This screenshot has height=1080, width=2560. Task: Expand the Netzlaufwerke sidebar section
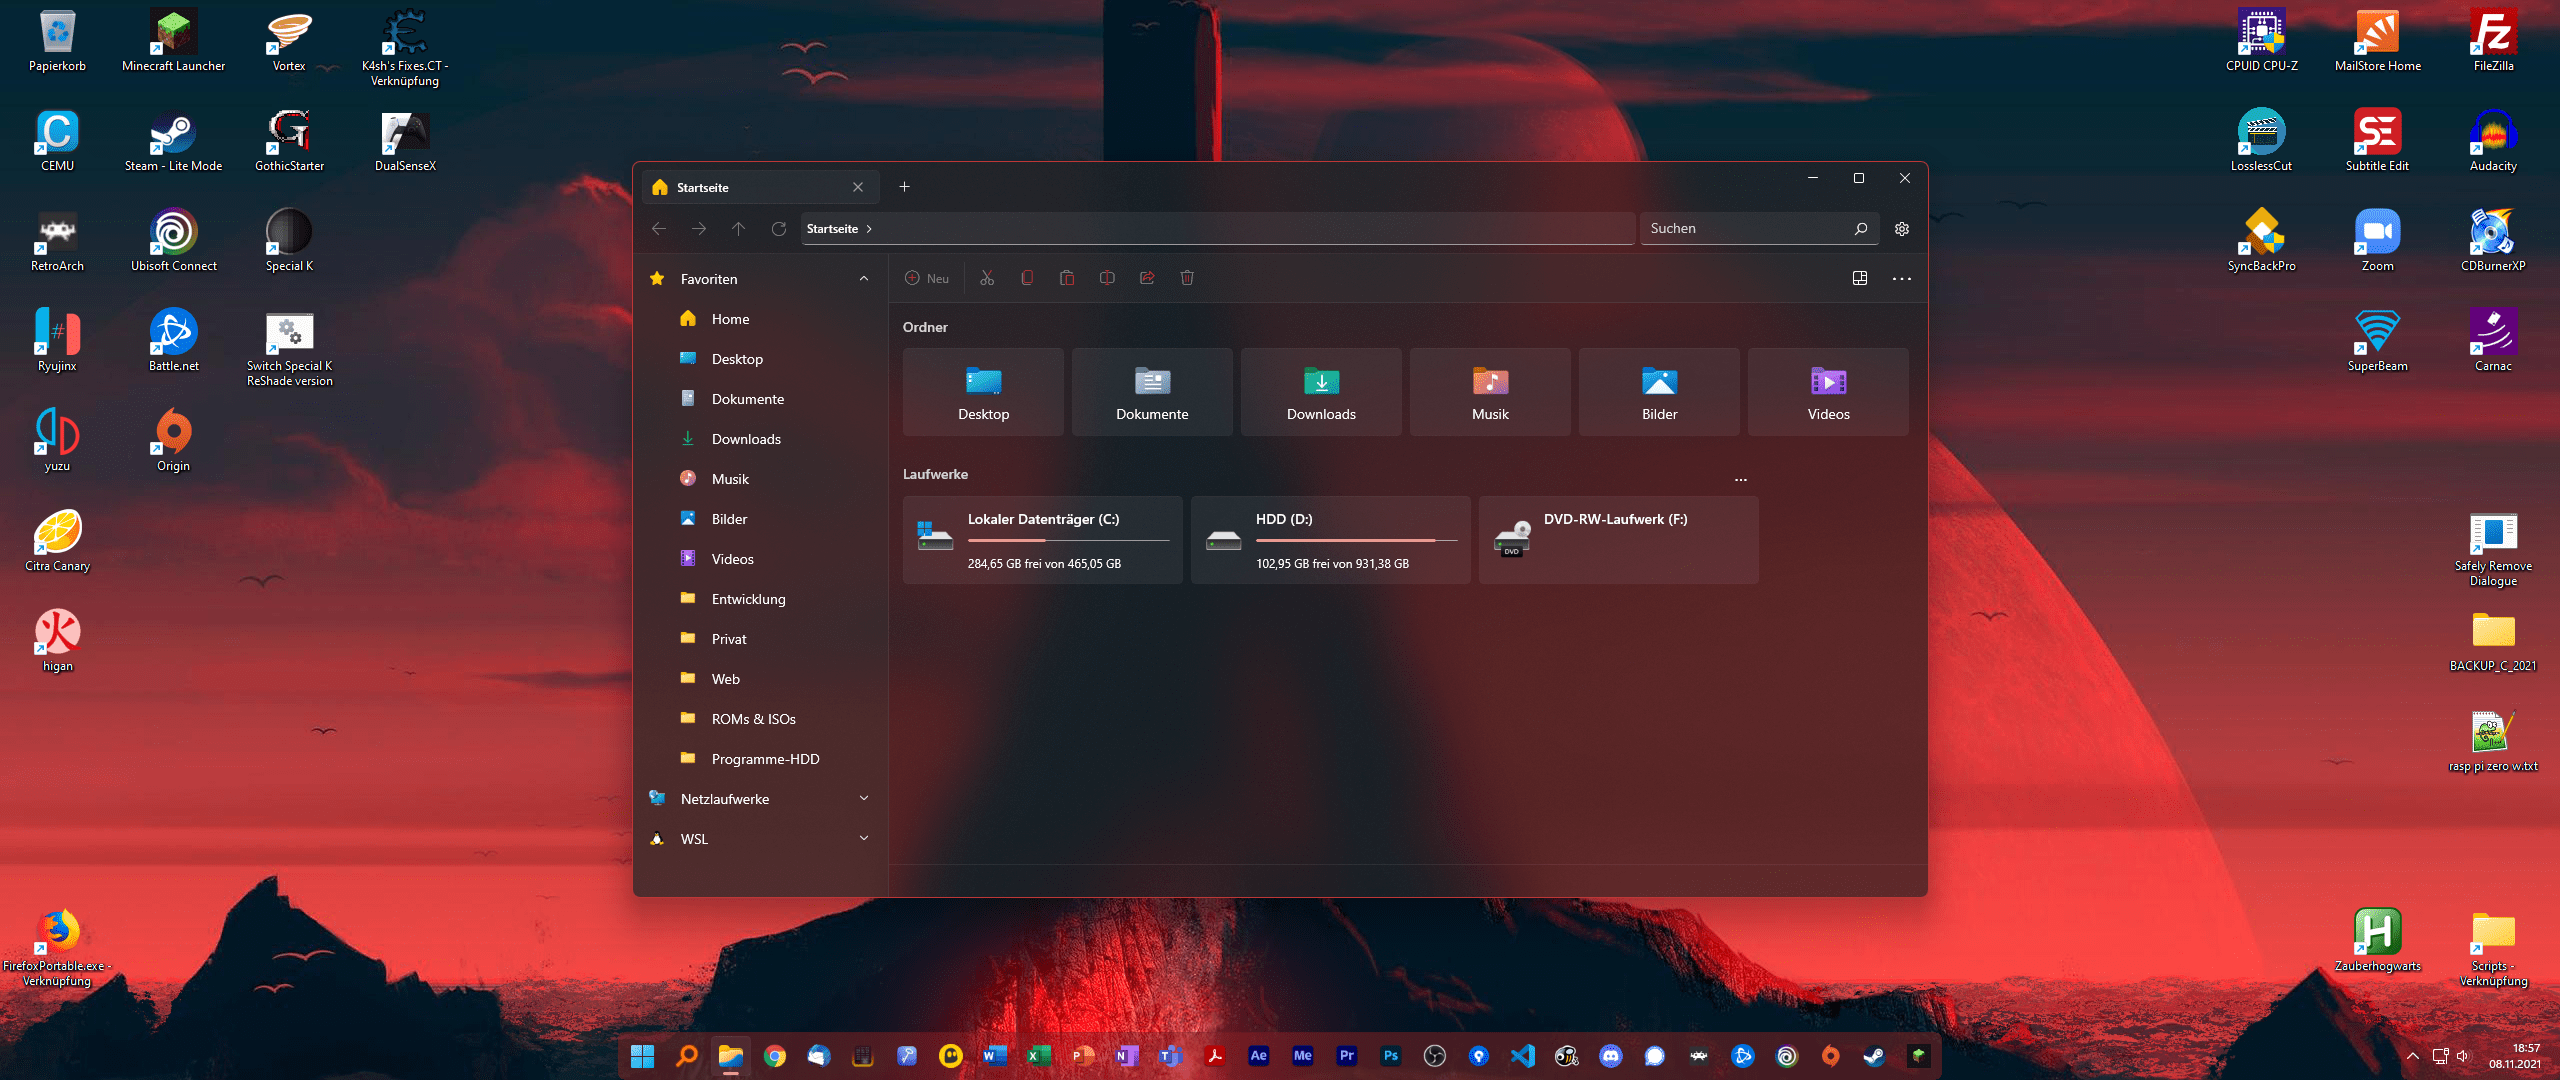click(x=864, y=798)
